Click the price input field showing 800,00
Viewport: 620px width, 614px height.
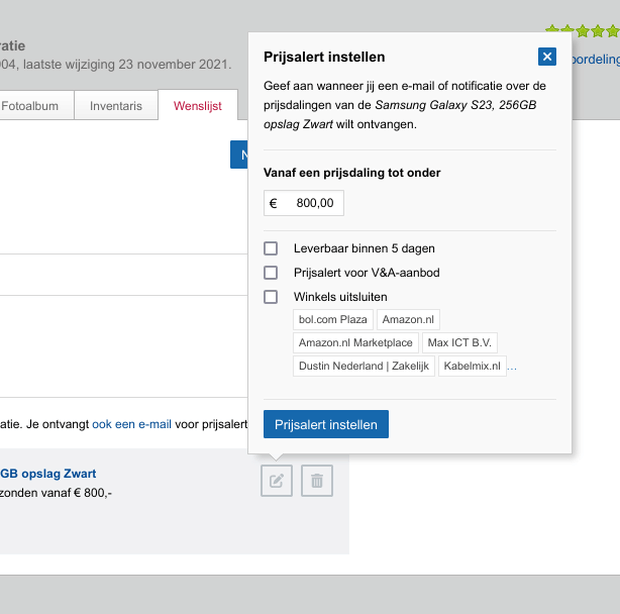pyautogui.click(x=304, y=203)
